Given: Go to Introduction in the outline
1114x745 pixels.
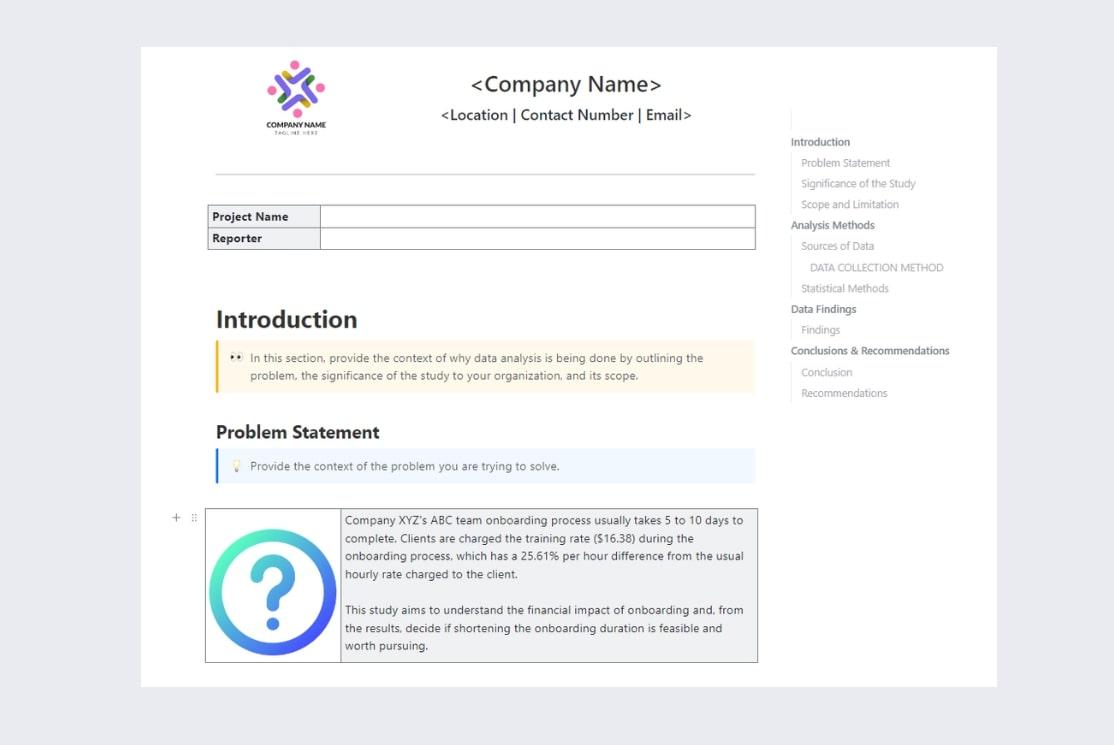Looking at the screenshot, I should 820,142.
